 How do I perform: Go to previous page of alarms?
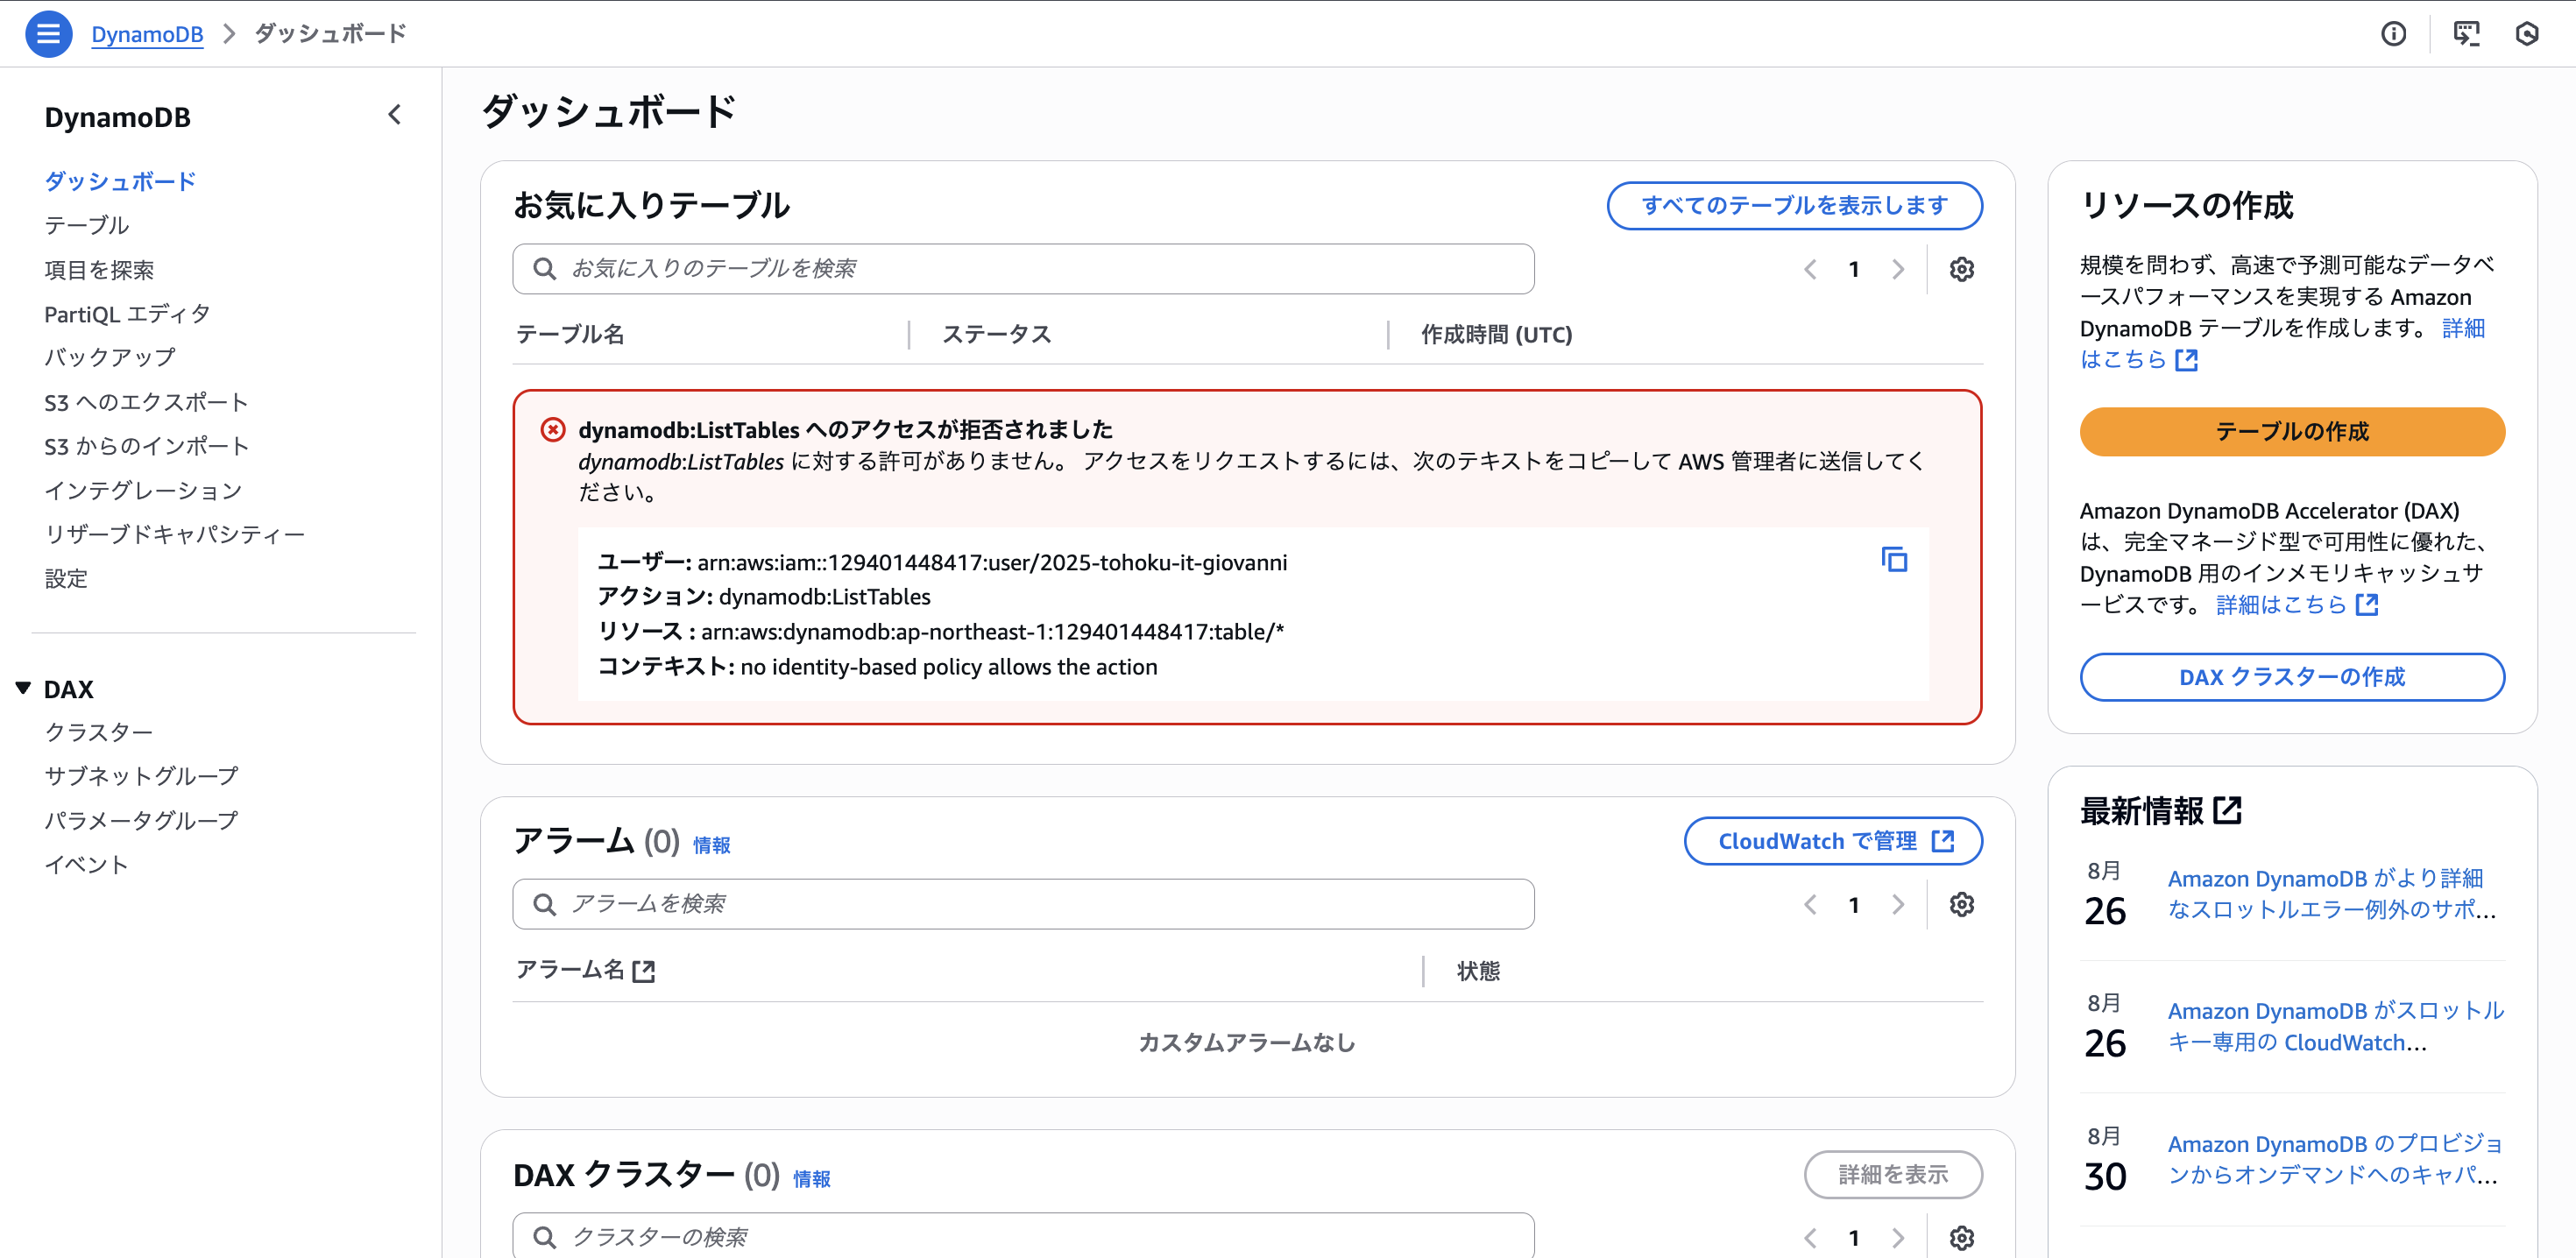(x=1810, y=904)
